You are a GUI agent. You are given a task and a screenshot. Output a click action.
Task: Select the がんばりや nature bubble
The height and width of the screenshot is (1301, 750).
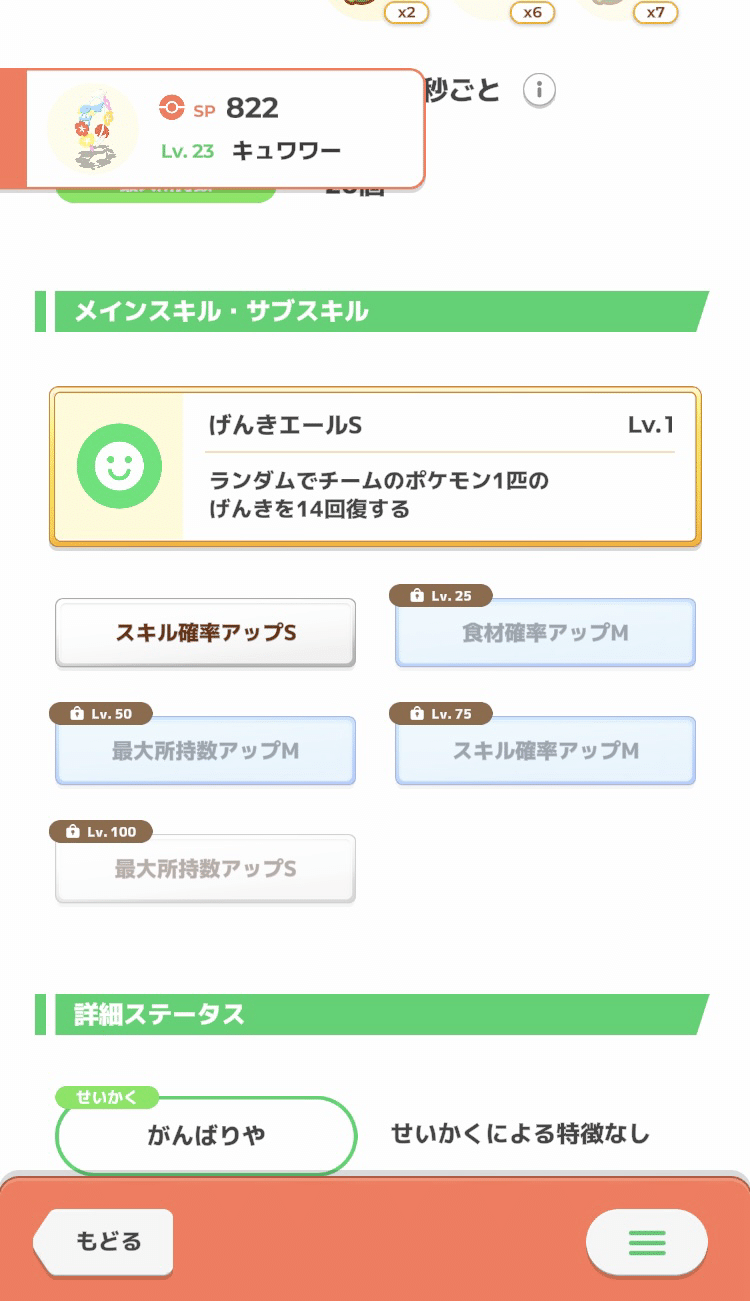[x=205, y=1136]
